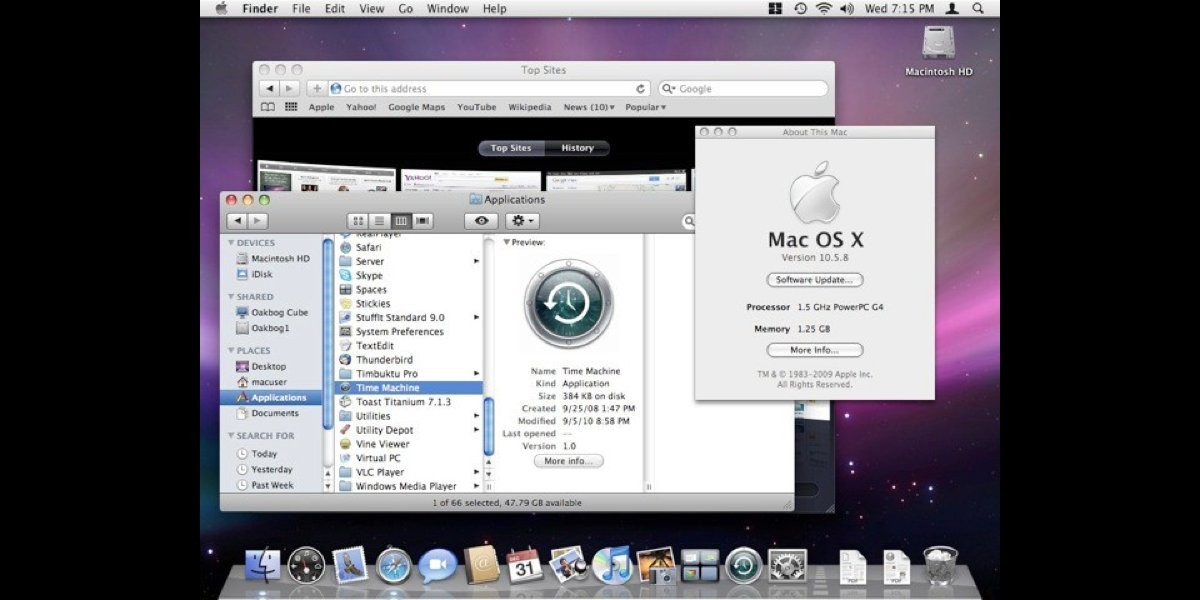1200x600 pixels.
Task: Switch Finder to list view
Action: pos(379,221)
